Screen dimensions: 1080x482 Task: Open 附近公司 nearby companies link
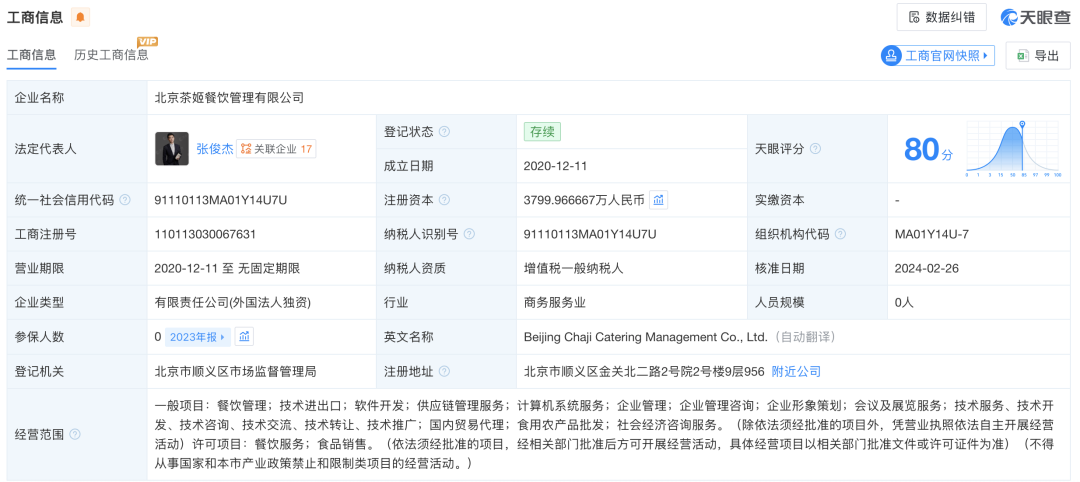click(x=796, y=371)
